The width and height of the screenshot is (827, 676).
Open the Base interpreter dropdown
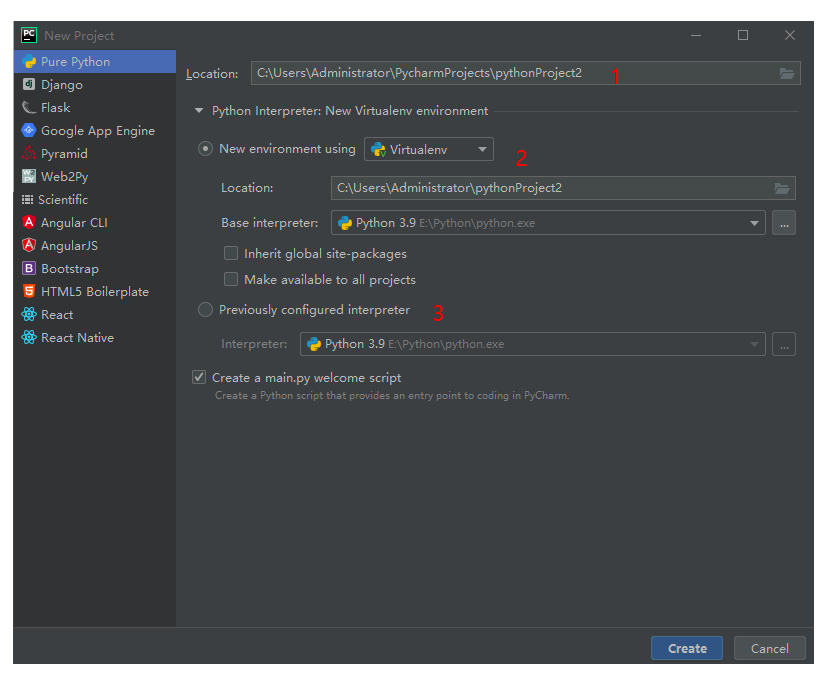(x=756, y=222)
